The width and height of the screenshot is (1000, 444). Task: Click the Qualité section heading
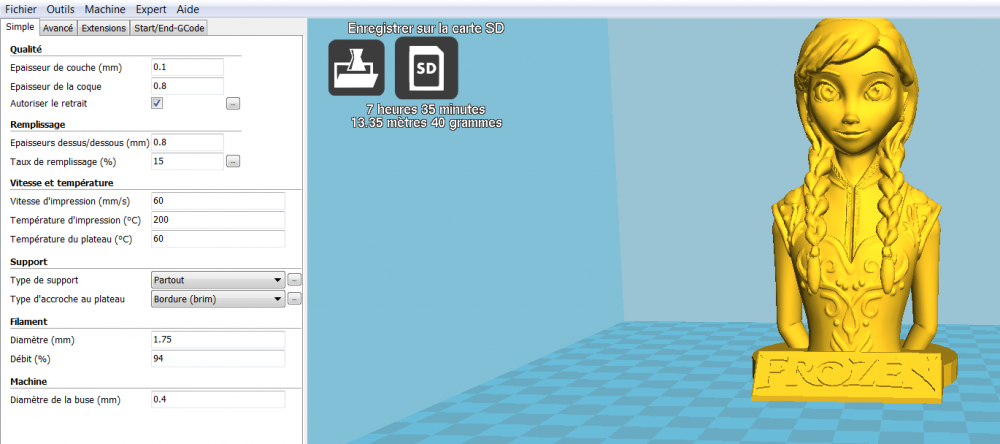tap(26, 49)
